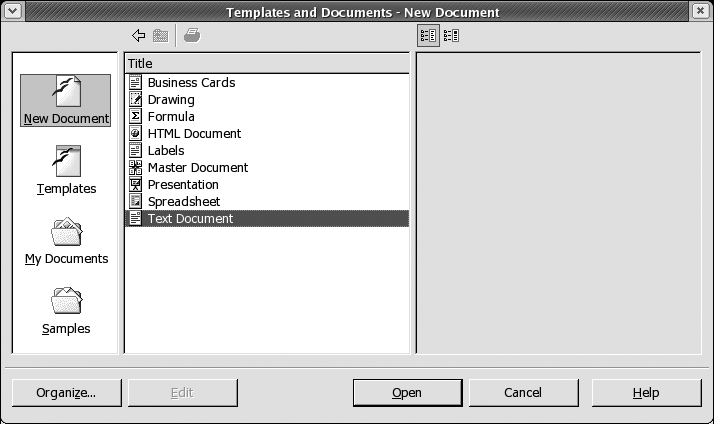Click the Spreadsheet icon
The image size is (714, 424).
point(135,201)
